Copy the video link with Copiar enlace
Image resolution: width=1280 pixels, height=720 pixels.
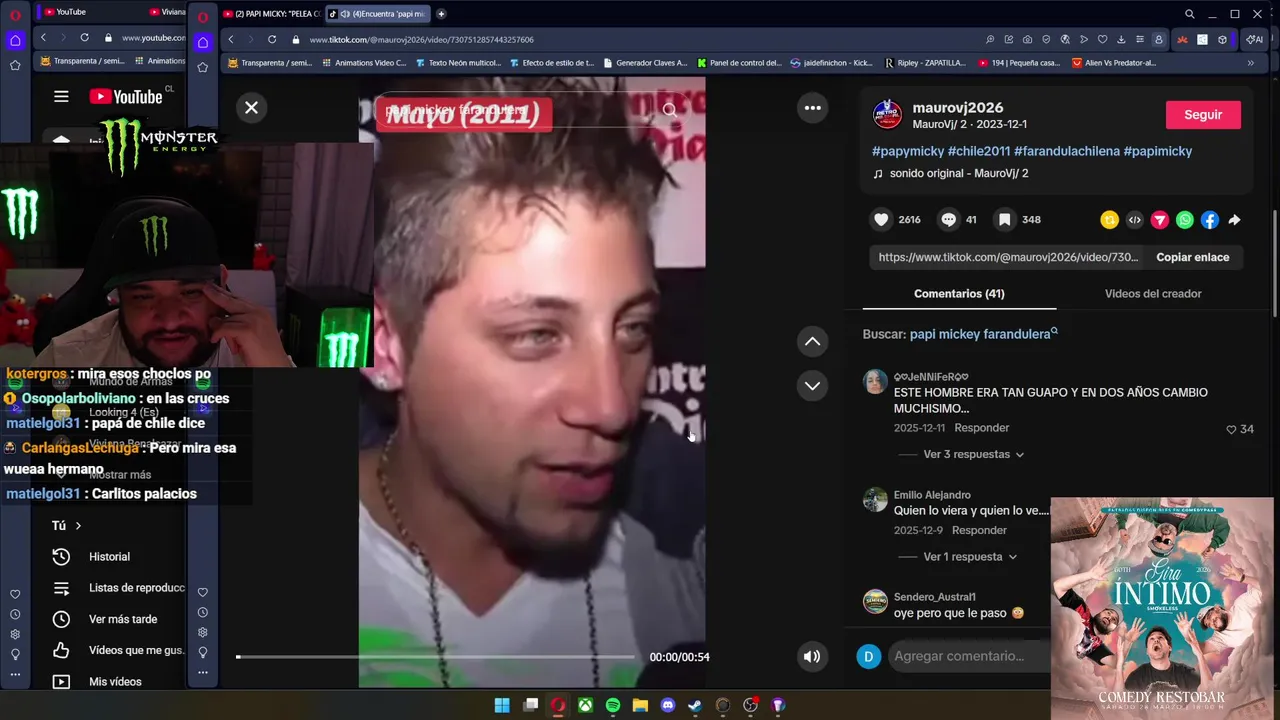1192,257
